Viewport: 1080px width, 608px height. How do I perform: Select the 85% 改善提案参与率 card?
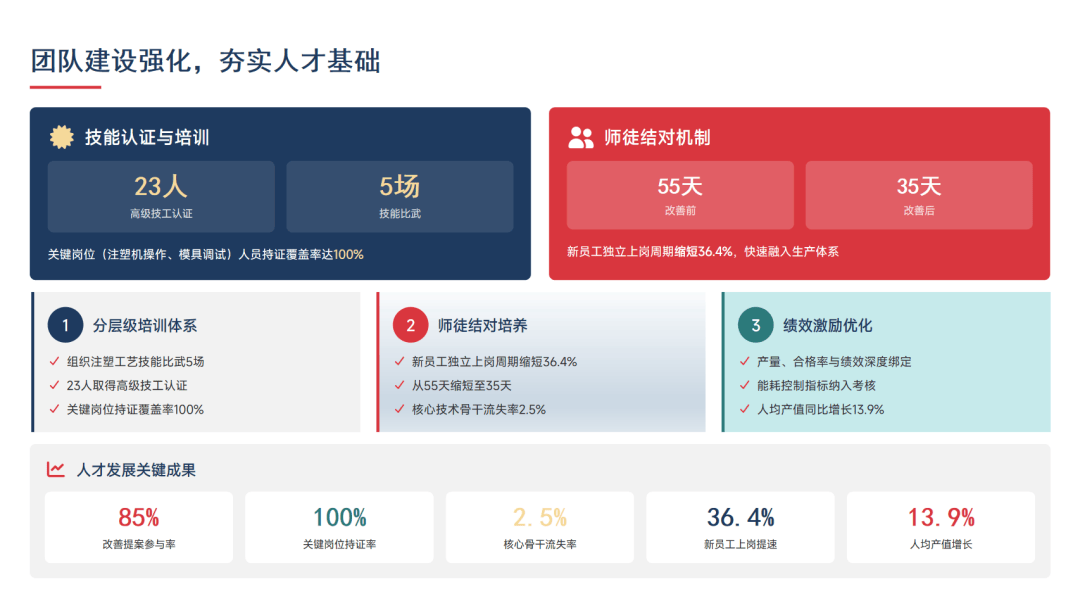click(x=139, y=528)
